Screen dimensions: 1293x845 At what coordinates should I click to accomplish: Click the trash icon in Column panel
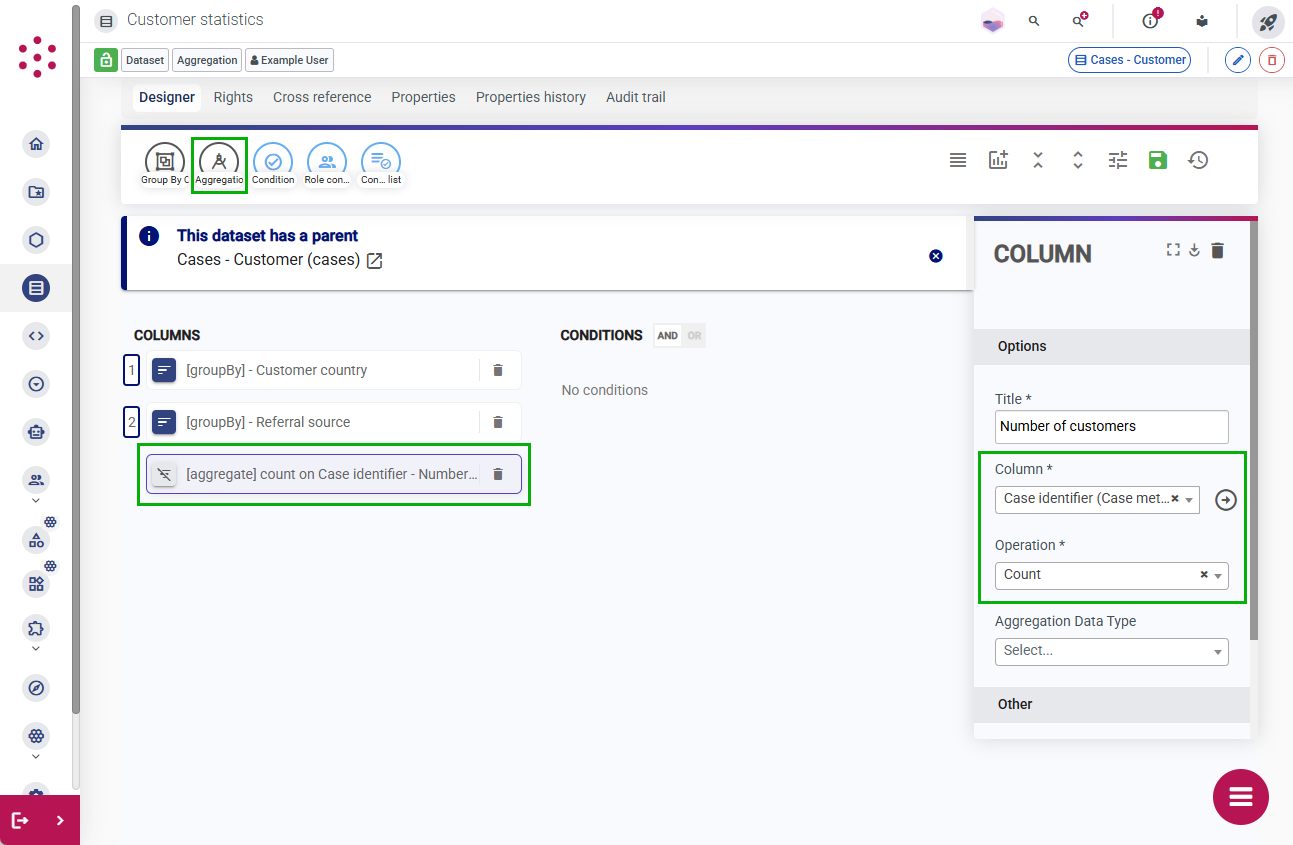tap(1217, 250)
